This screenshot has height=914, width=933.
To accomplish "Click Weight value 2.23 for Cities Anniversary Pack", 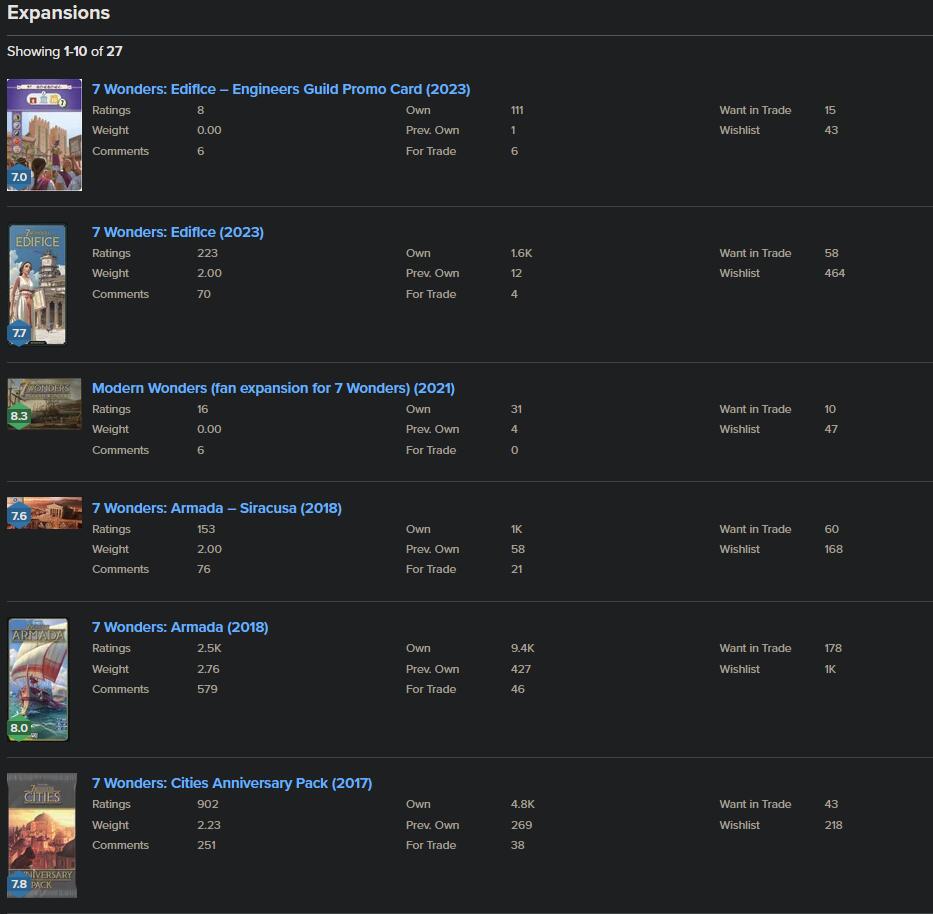I will point(209,825).
